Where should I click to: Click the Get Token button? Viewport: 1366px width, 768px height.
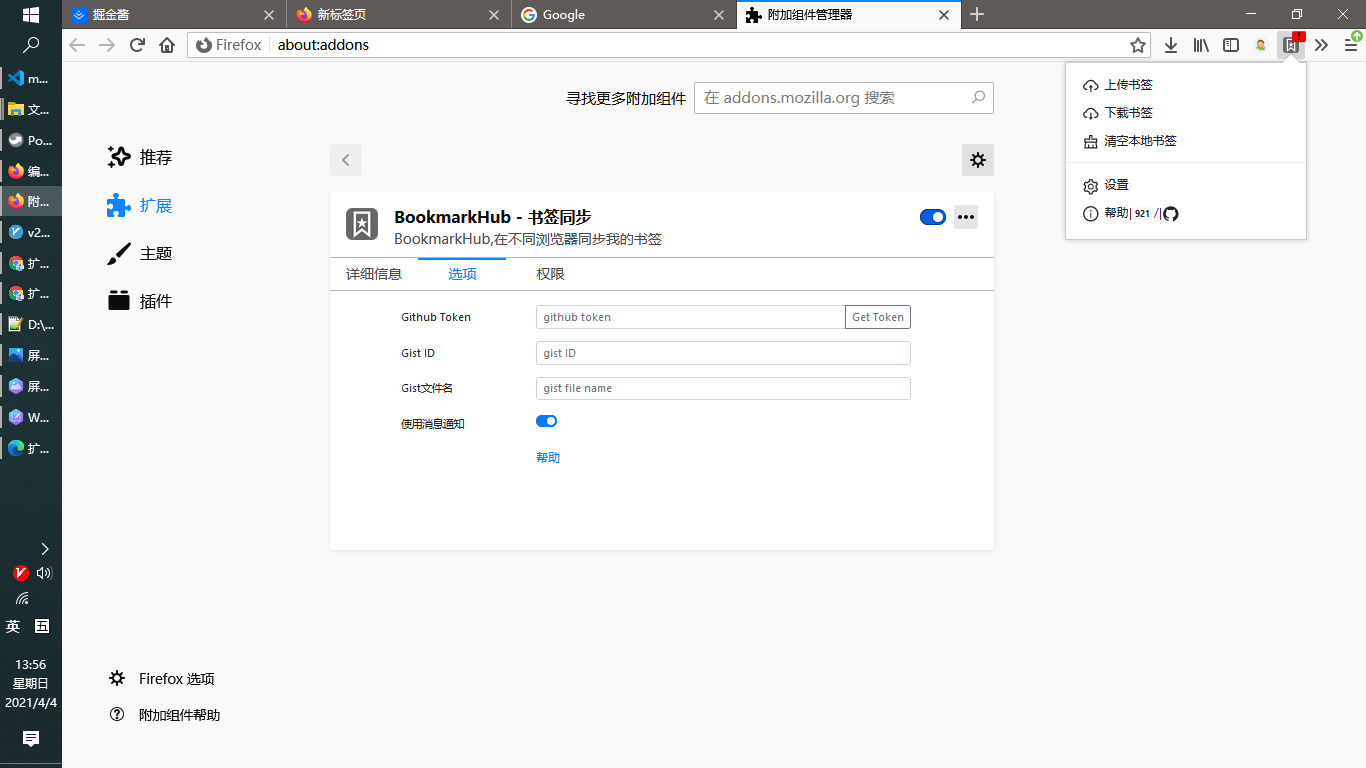click(878, 317)
